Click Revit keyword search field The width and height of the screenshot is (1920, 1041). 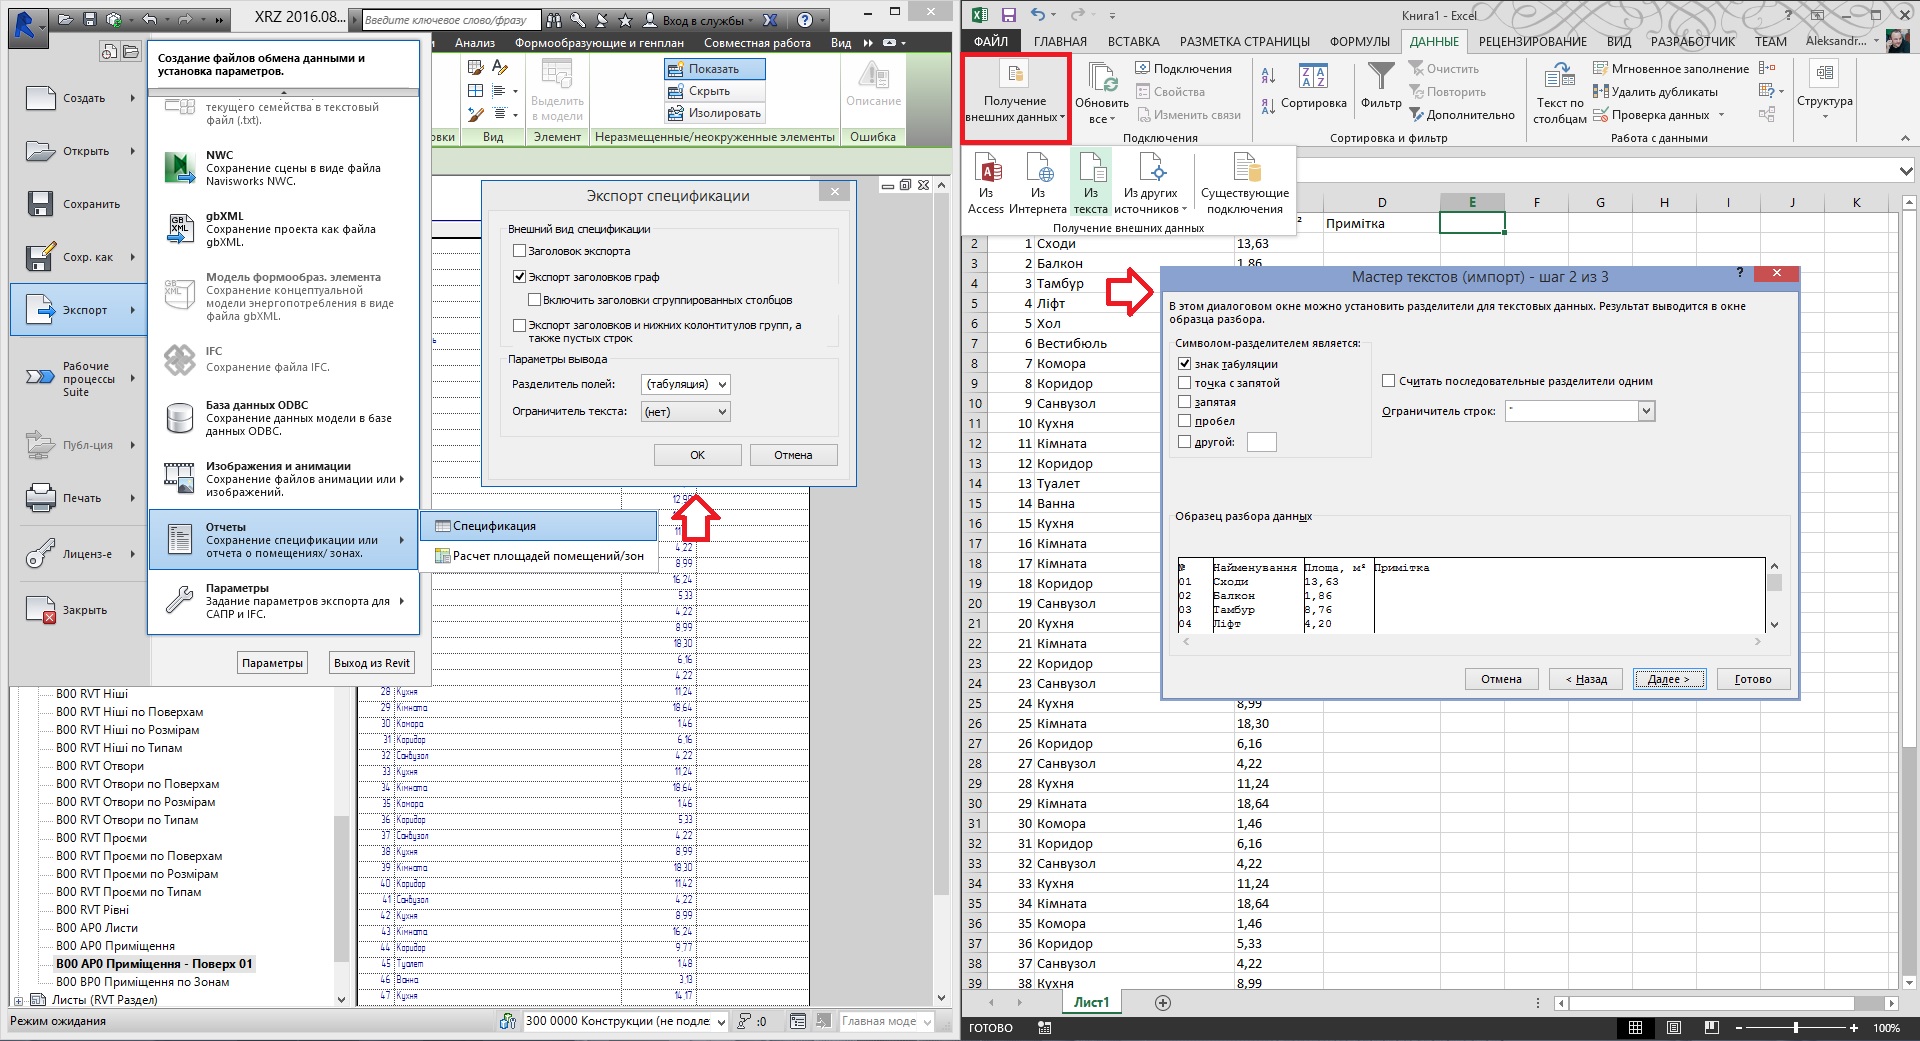click(450, 20)
